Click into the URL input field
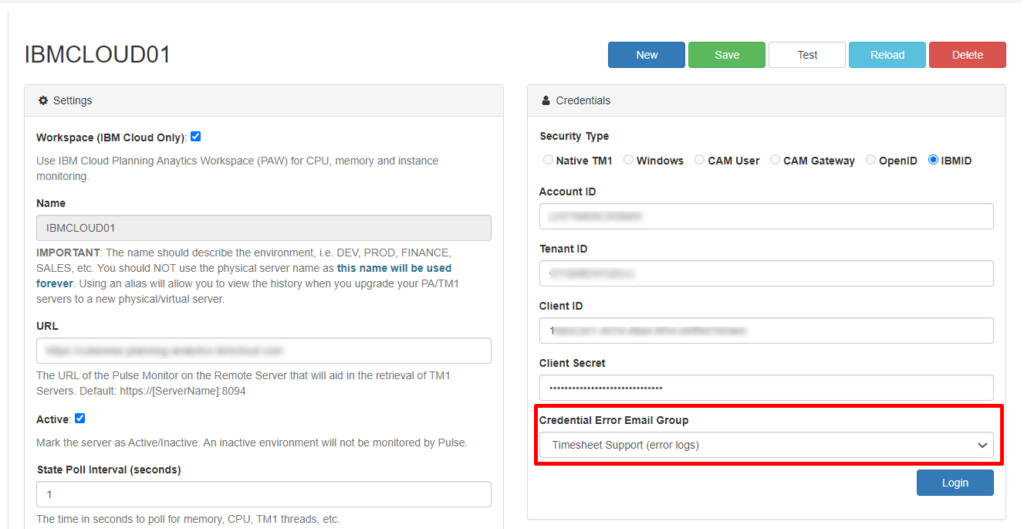The height and width of the screenshot is (529, 1024). click(x=263, y=351)
